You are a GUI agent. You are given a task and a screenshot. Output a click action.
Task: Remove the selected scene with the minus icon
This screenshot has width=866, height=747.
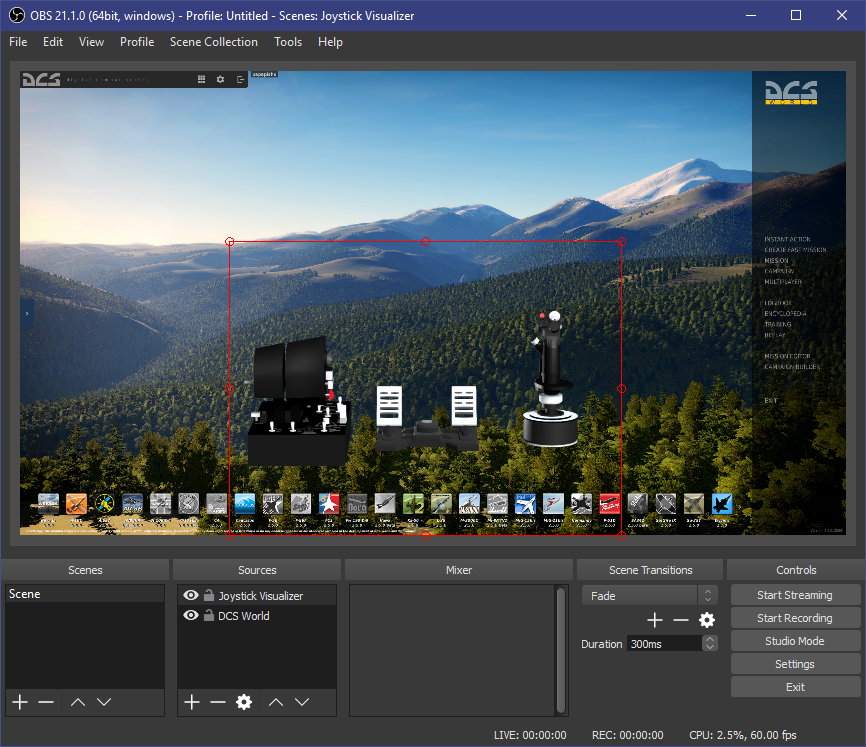pos(46,702)
